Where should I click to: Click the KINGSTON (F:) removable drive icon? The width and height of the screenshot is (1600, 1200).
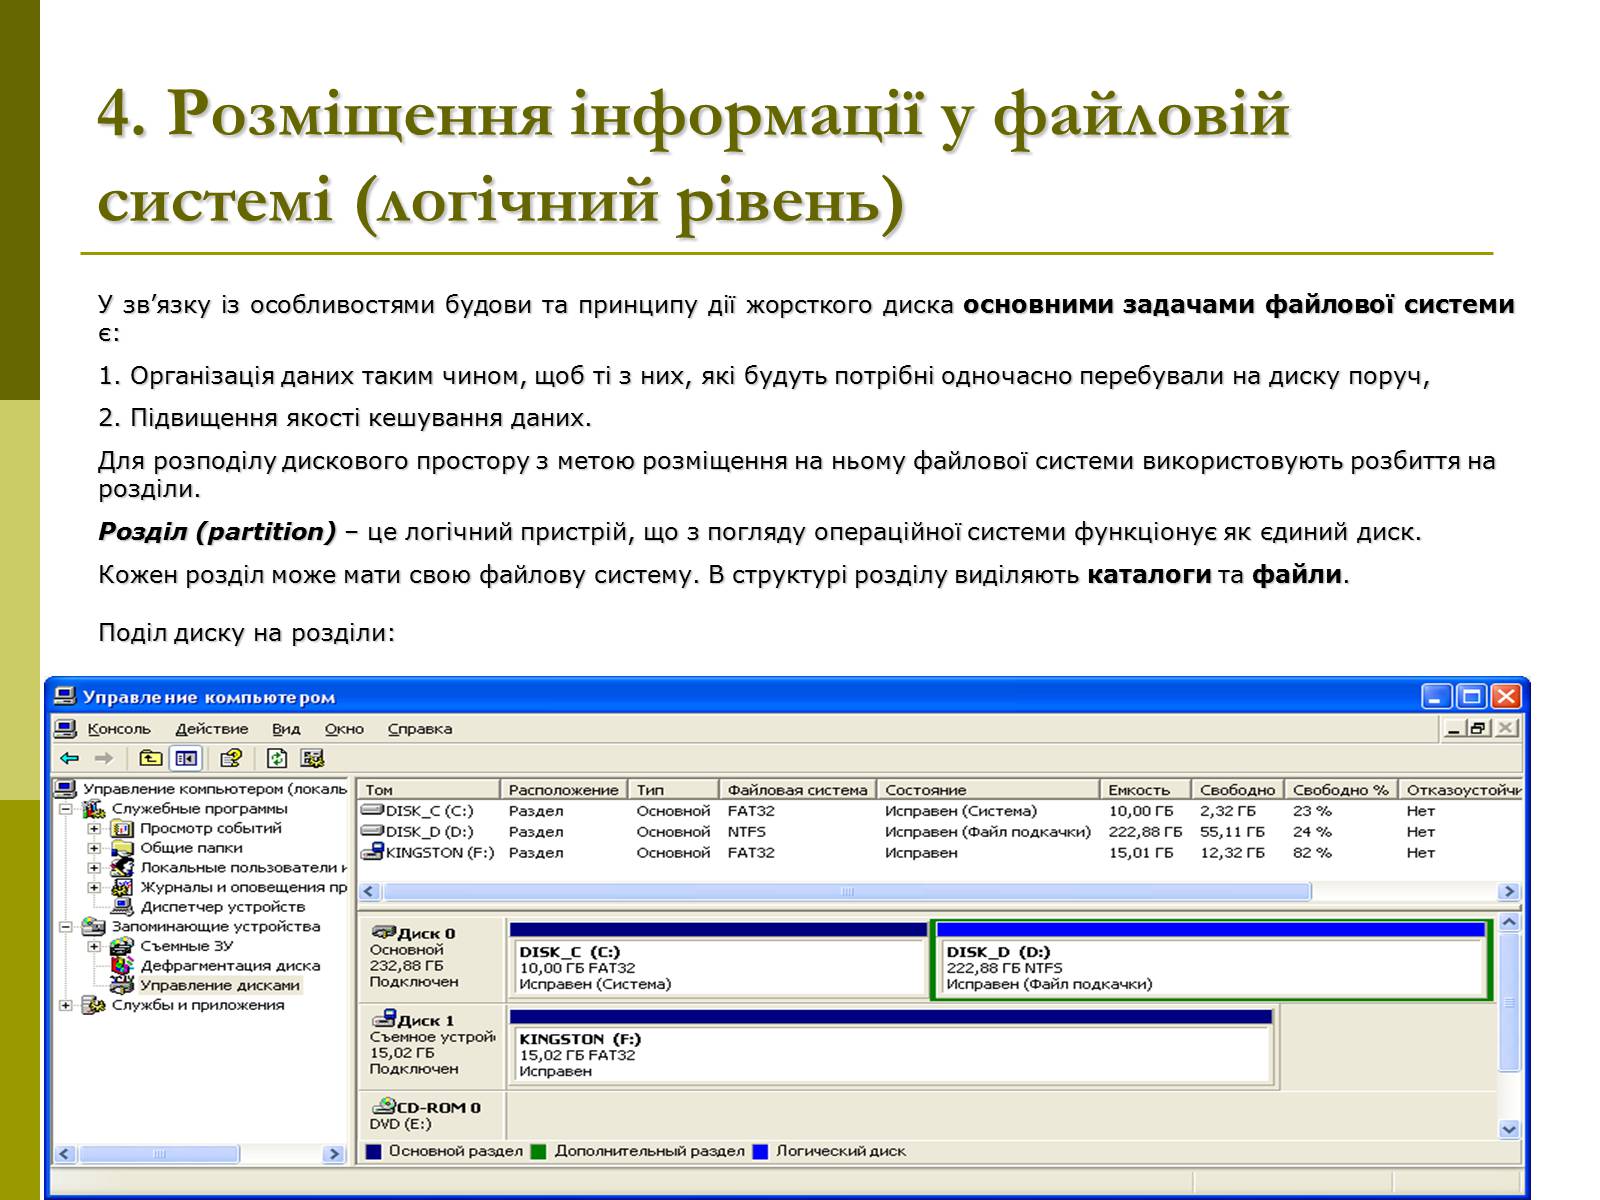[x=372, y=852]
